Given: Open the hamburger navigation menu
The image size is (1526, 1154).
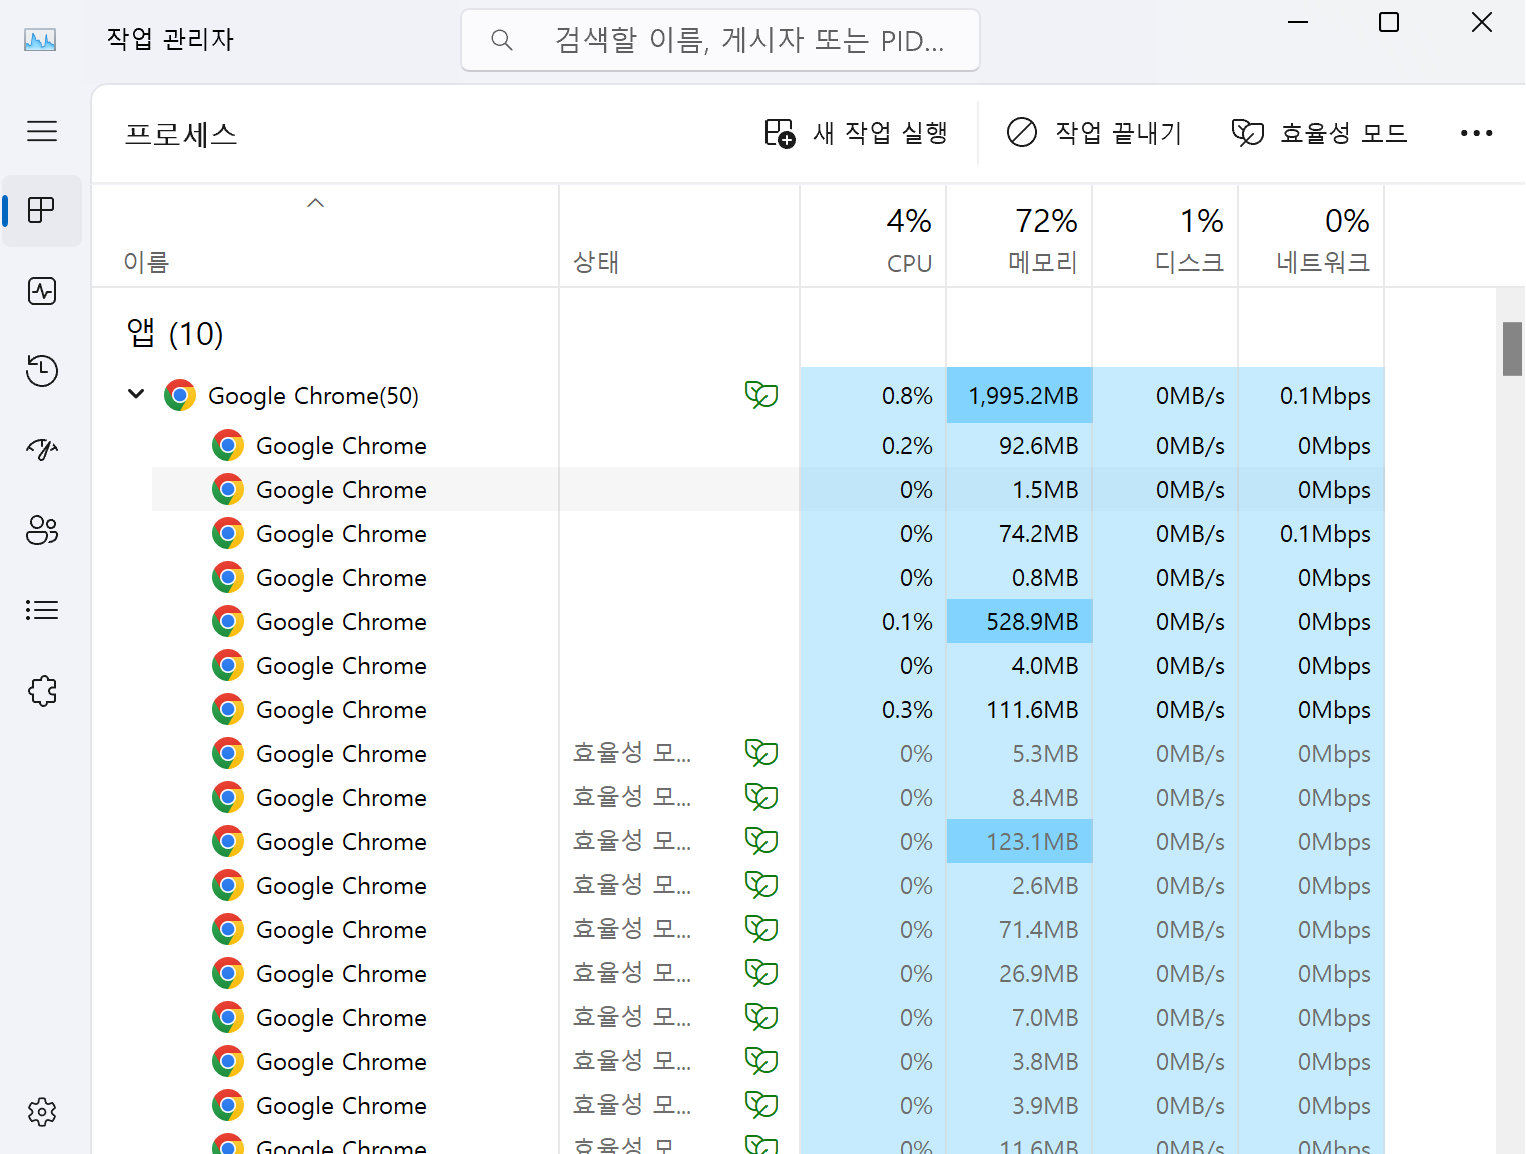Looking at the screenshot, I should tap(42, 131).
